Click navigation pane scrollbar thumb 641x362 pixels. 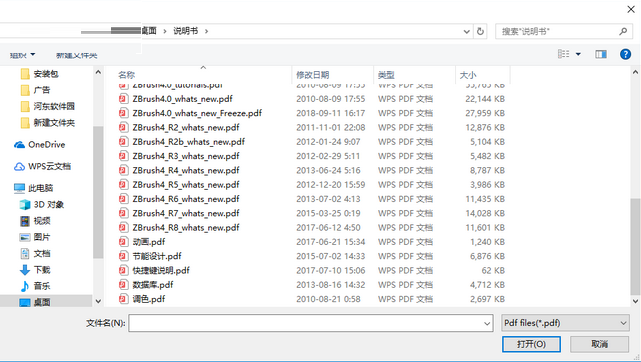tap(98, 192)
